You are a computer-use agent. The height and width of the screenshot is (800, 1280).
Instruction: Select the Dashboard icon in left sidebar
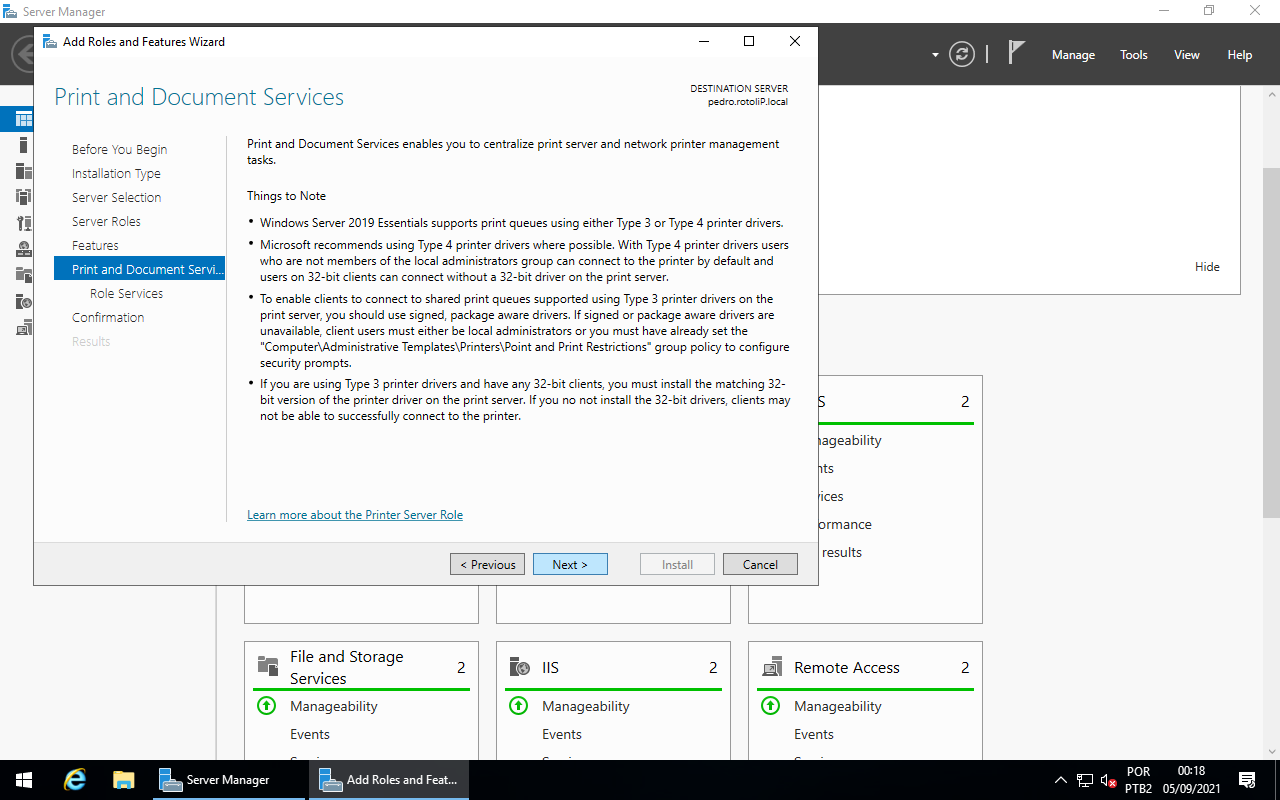point(23,119)
